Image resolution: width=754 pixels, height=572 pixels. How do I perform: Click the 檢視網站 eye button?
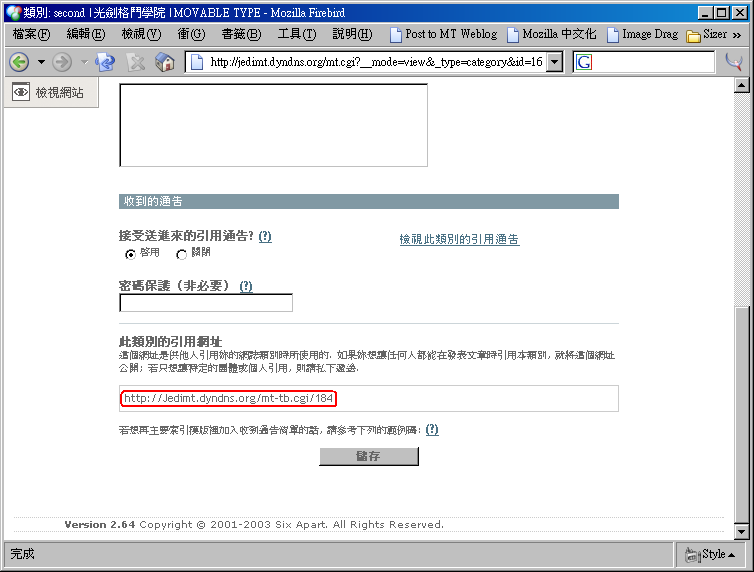coord(51,92)
